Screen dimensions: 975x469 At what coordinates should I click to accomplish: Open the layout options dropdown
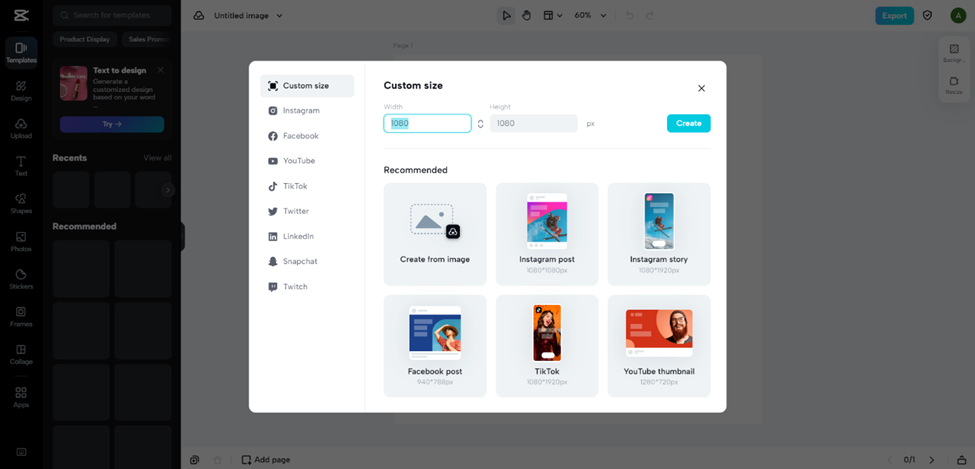[x=552, y=16]
